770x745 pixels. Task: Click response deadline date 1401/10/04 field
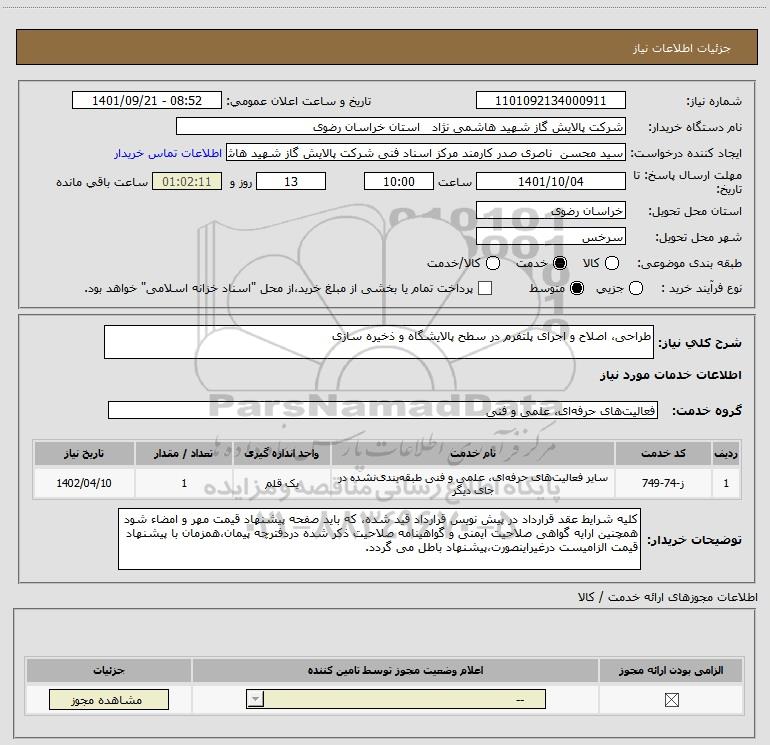click(550, 181)
